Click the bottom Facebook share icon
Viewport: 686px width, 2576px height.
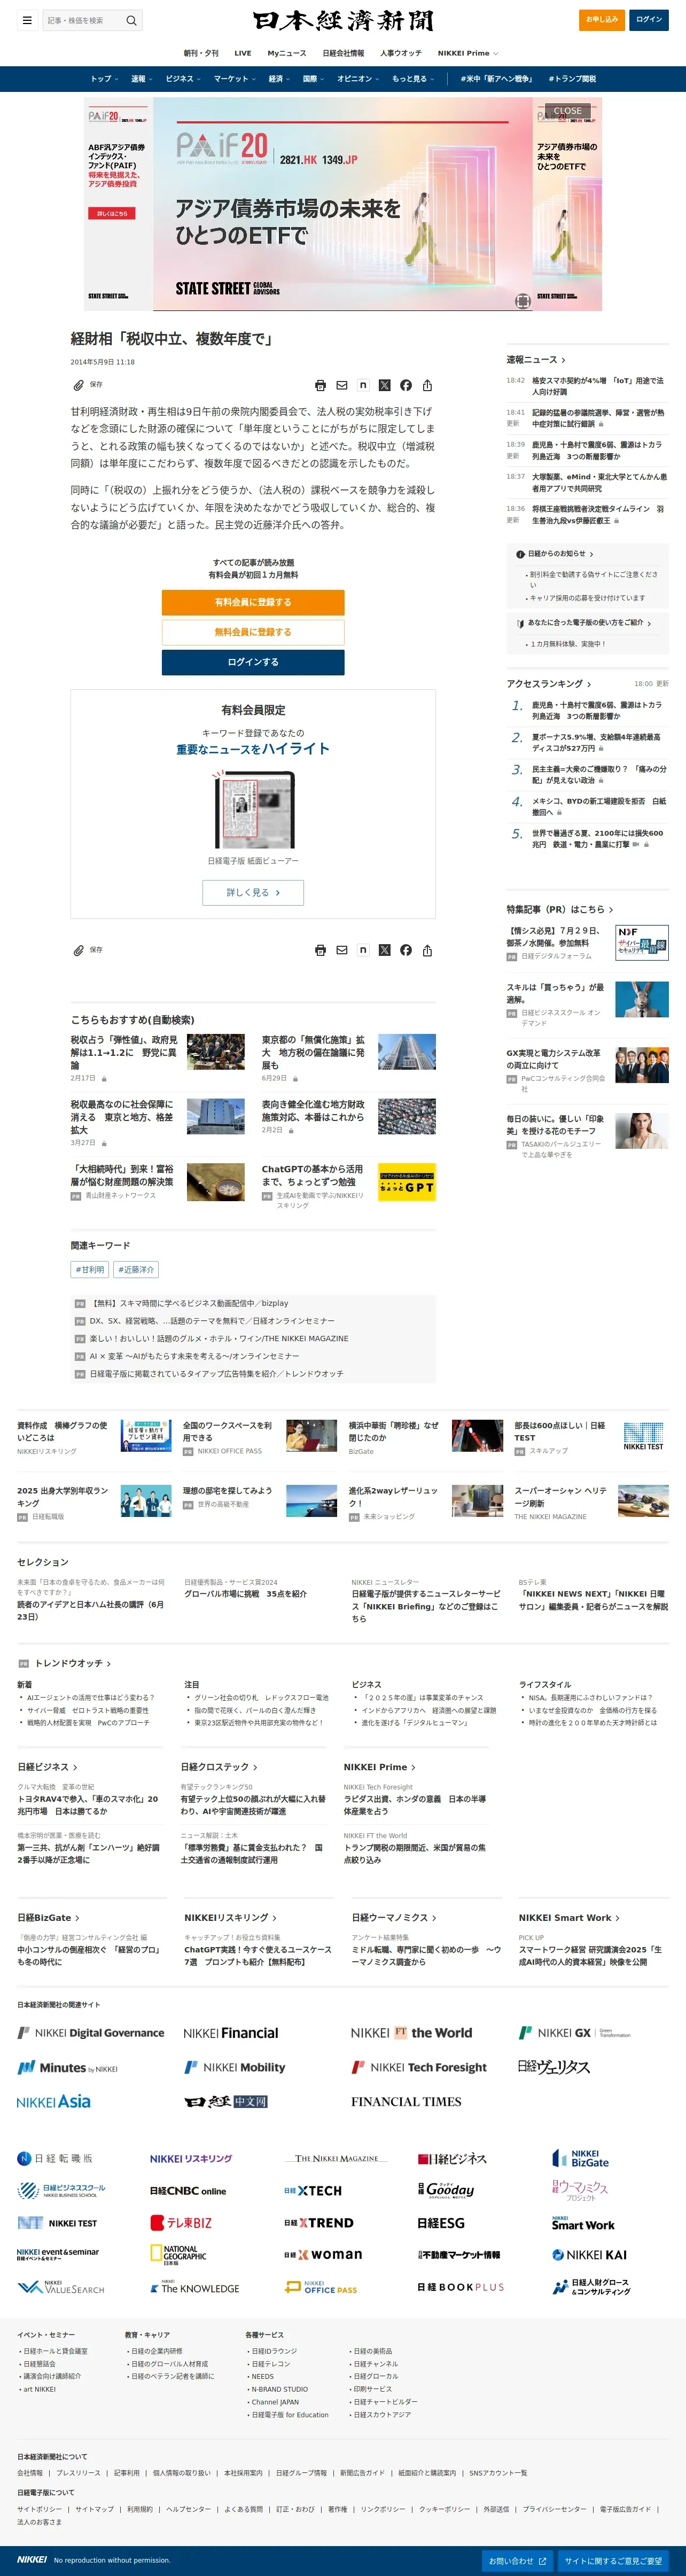(x=406, y=950)
